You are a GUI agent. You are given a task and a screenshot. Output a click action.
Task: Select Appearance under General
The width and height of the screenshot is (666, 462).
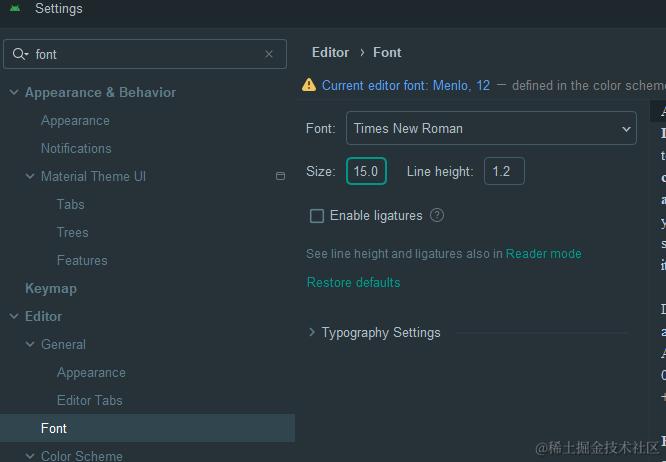[91, 372]
